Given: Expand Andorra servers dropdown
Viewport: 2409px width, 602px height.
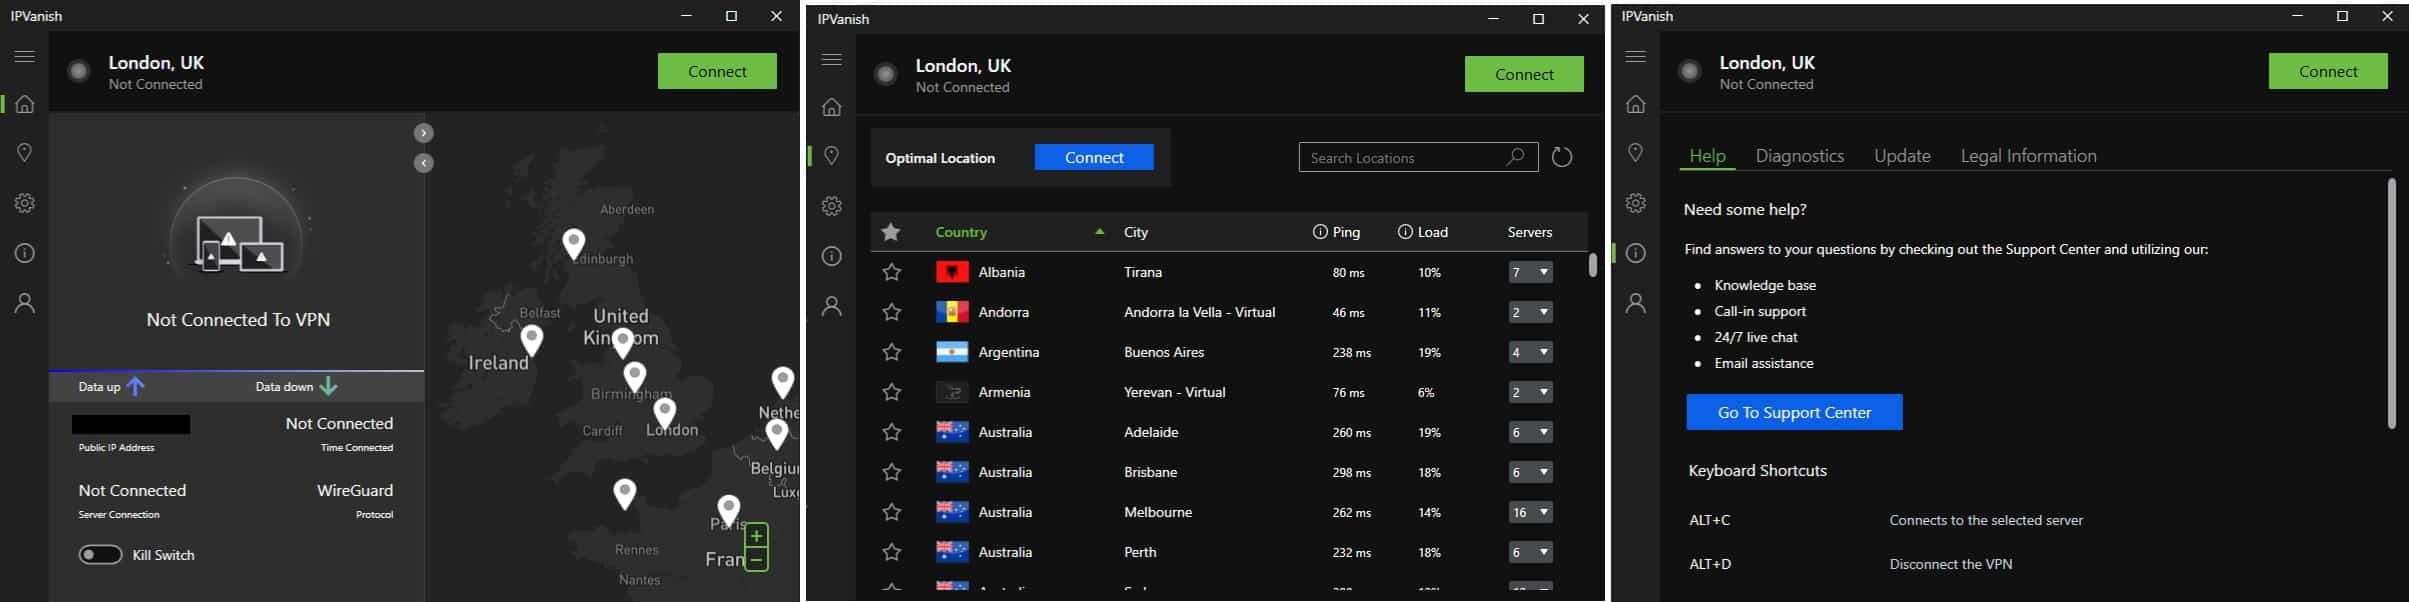Looking at the screenshot, I should tap(1530, 312).
